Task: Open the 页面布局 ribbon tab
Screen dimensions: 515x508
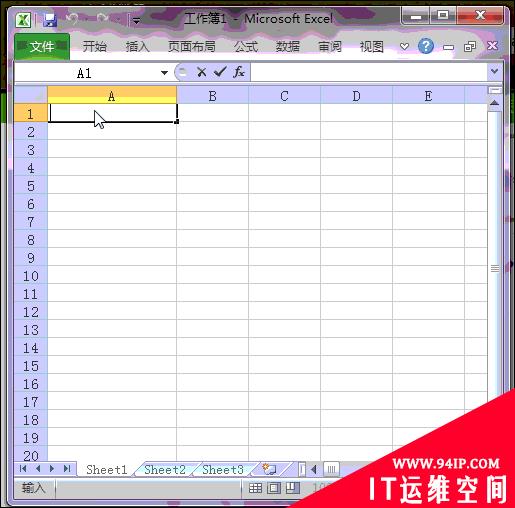Action: point(192,46)
